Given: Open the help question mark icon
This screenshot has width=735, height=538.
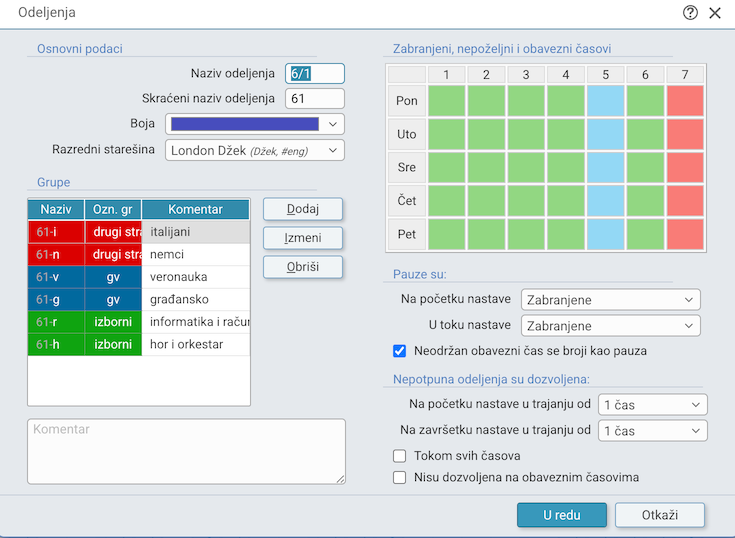Looking at the screenshot, I should (690, 13).
